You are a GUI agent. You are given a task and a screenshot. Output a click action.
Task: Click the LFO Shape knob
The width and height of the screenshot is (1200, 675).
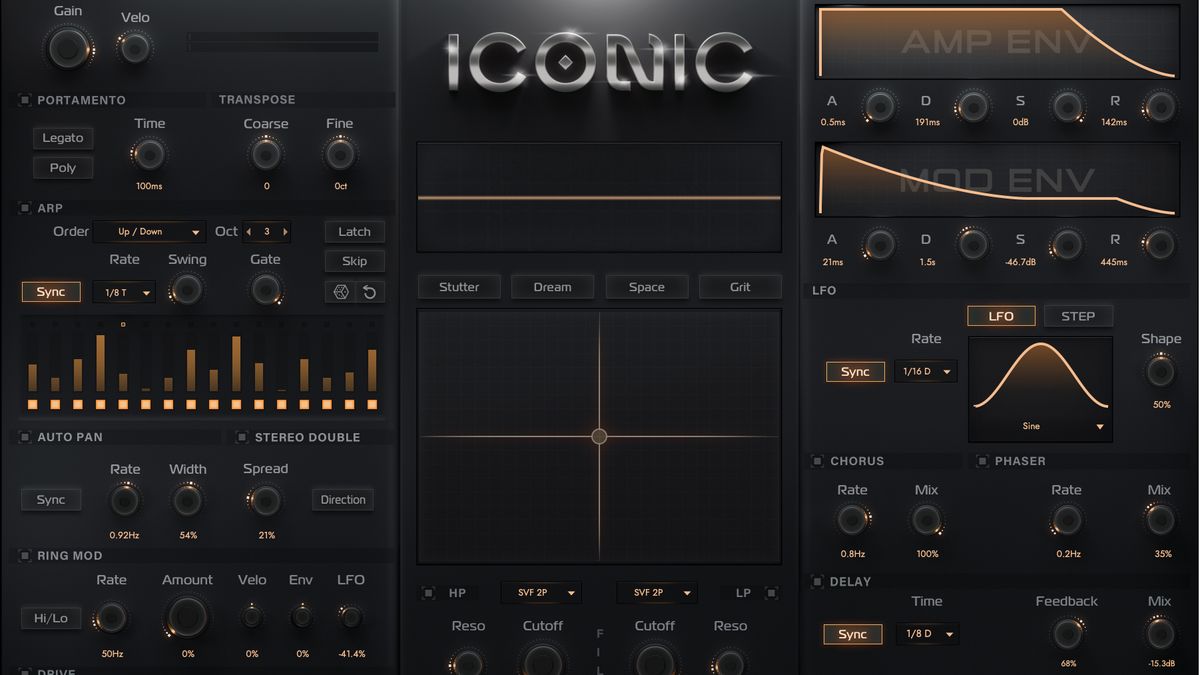pyautogui.click(x=1160, y=372)
